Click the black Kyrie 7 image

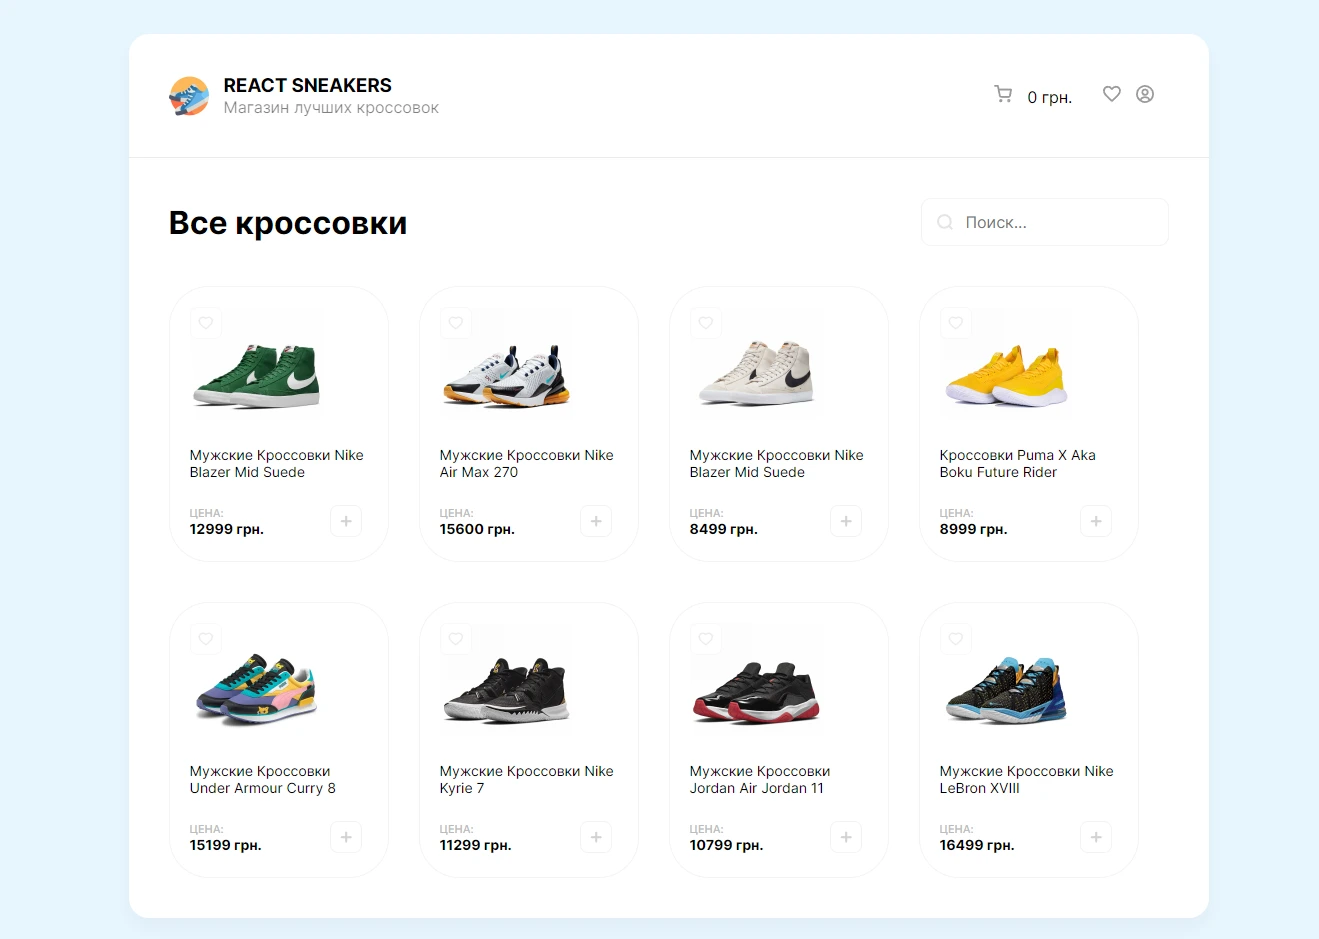507,691
